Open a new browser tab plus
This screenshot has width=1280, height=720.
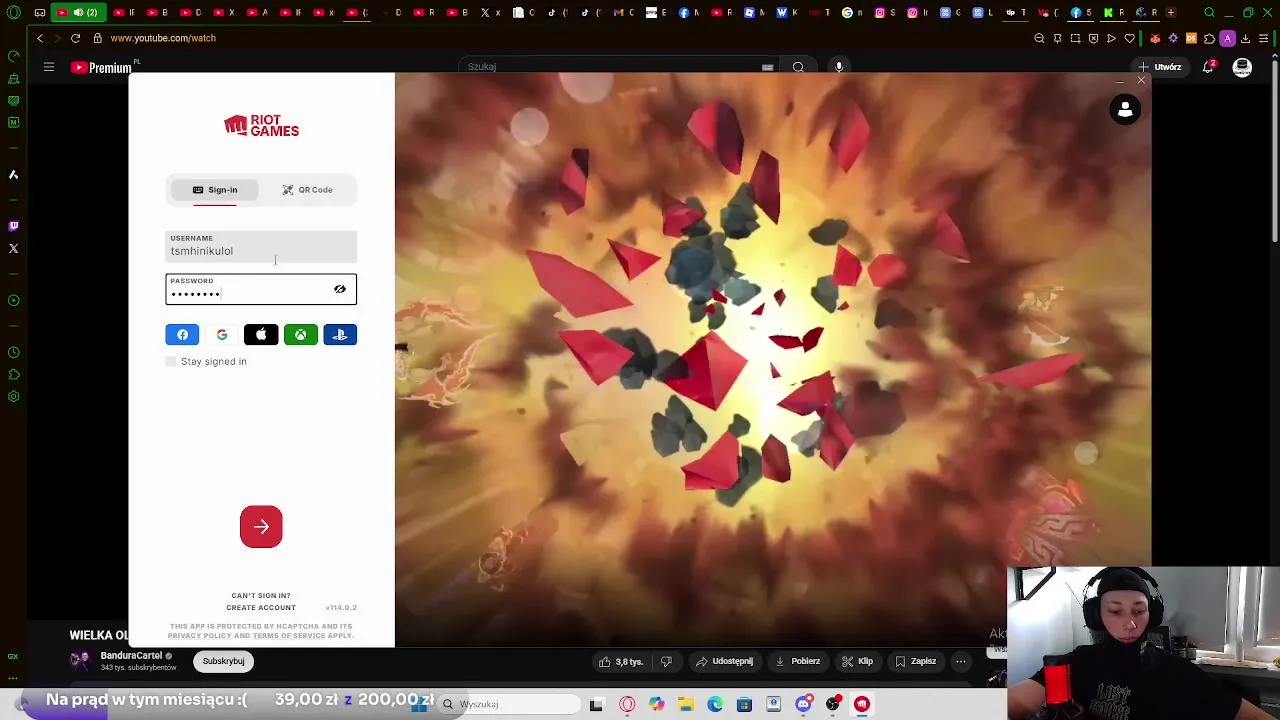tap(1171, 13)
